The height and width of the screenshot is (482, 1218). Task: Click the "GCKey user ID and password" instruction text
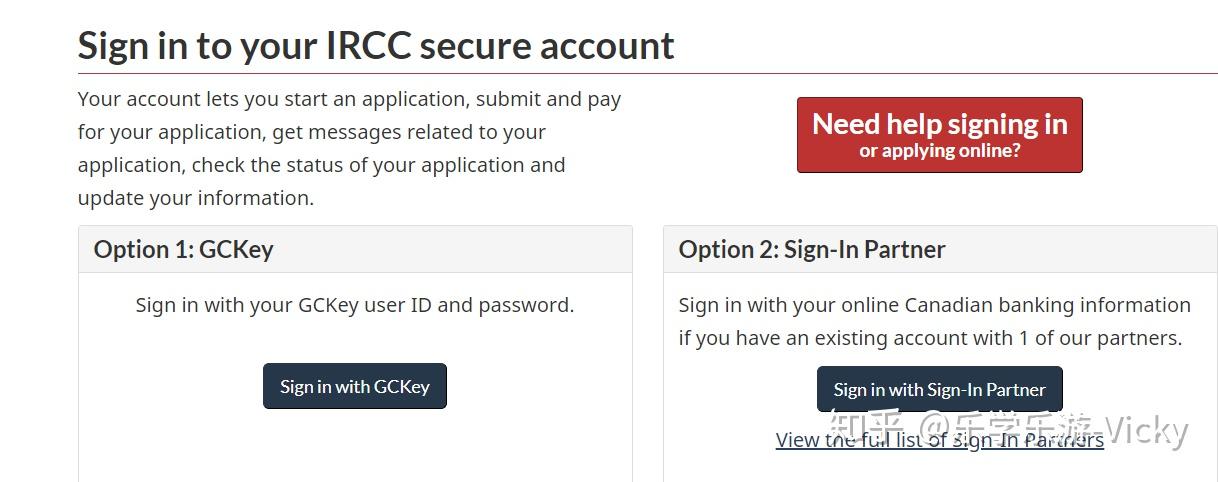coord(355,304)
